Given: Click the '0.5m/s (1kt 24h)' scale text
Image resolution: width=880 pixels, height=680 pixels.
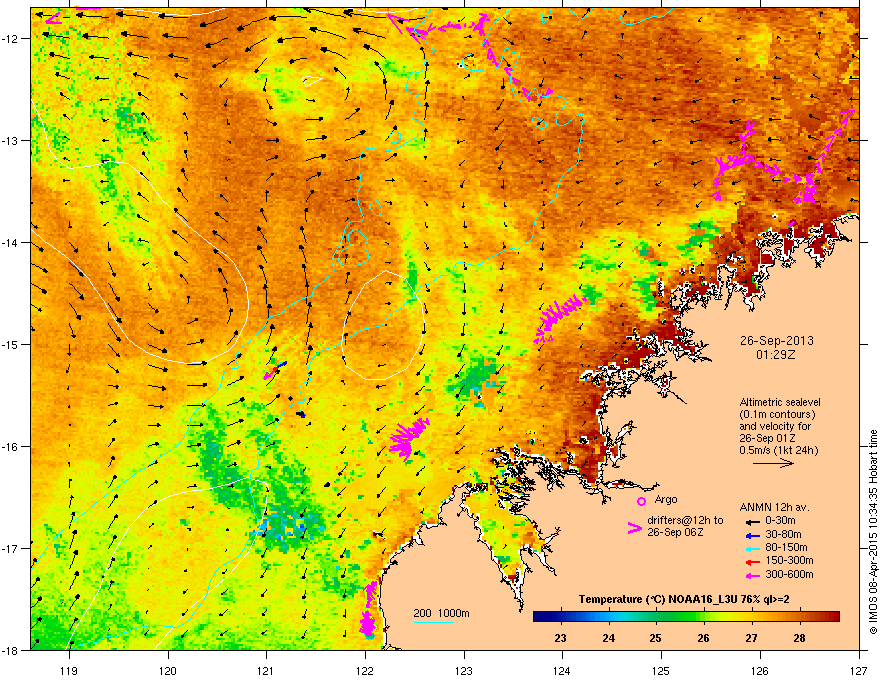Looking at the screenshot, I should click(778, 450).
